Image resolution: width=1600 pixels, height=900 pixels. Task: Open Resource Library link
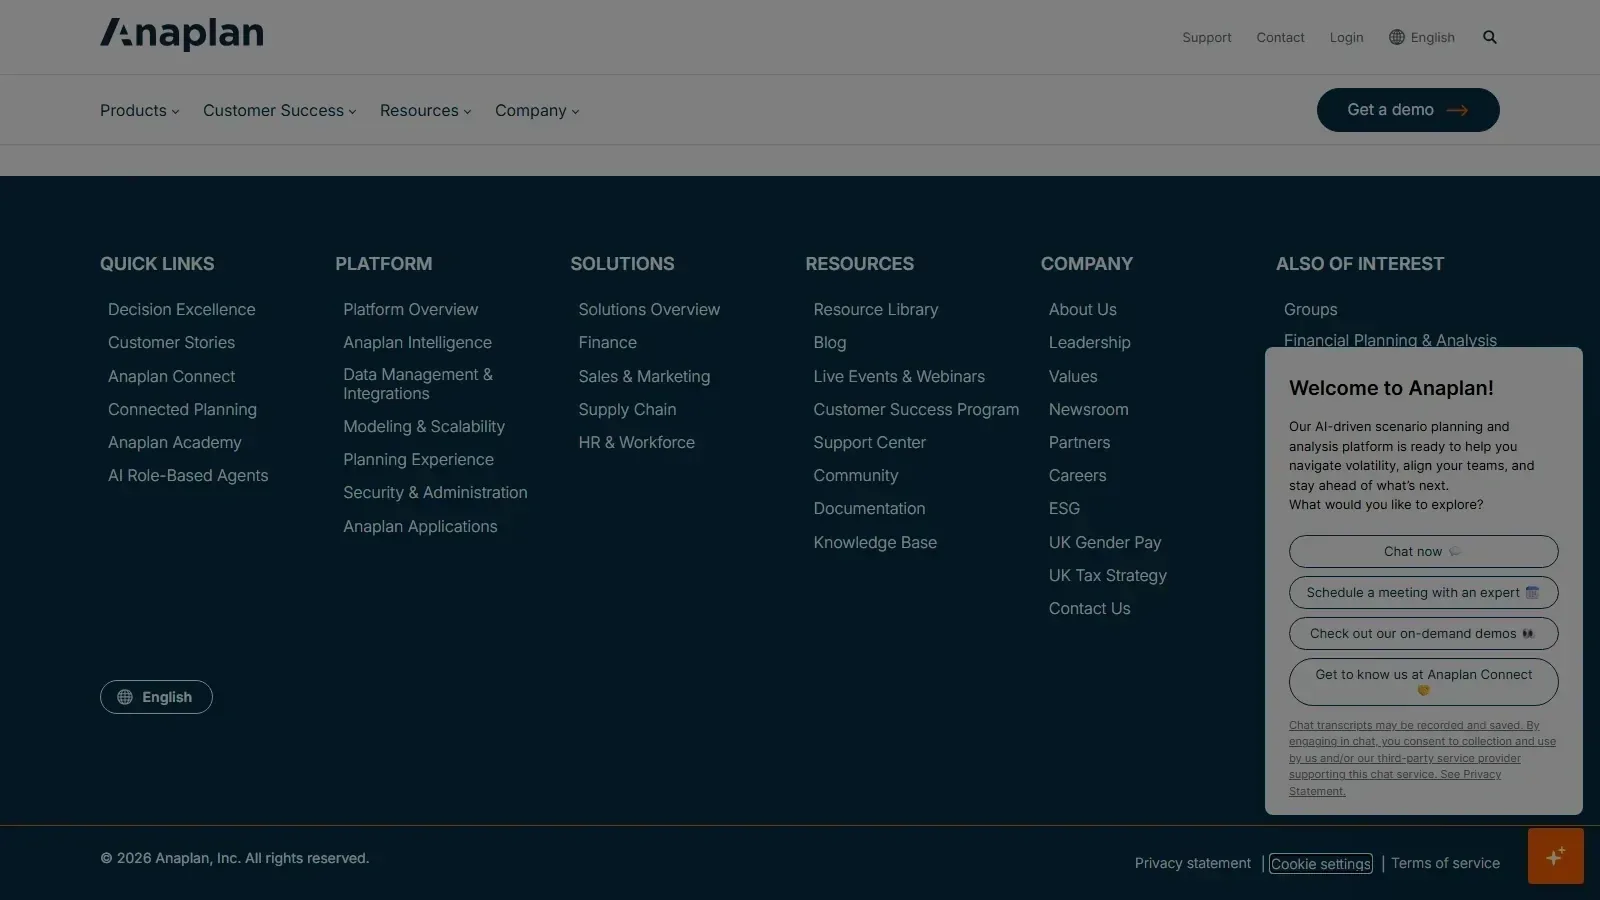(x=876, y=310)
